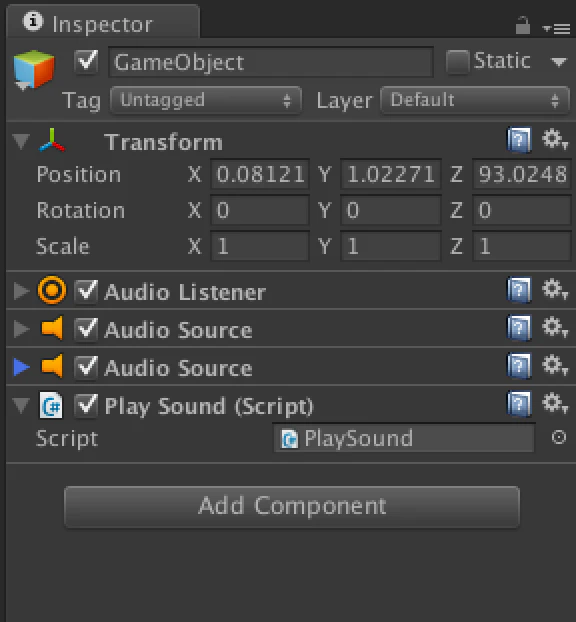Click the Rotation Y field
This screenshot has width=576, height=622.
[x=390, y=210]
